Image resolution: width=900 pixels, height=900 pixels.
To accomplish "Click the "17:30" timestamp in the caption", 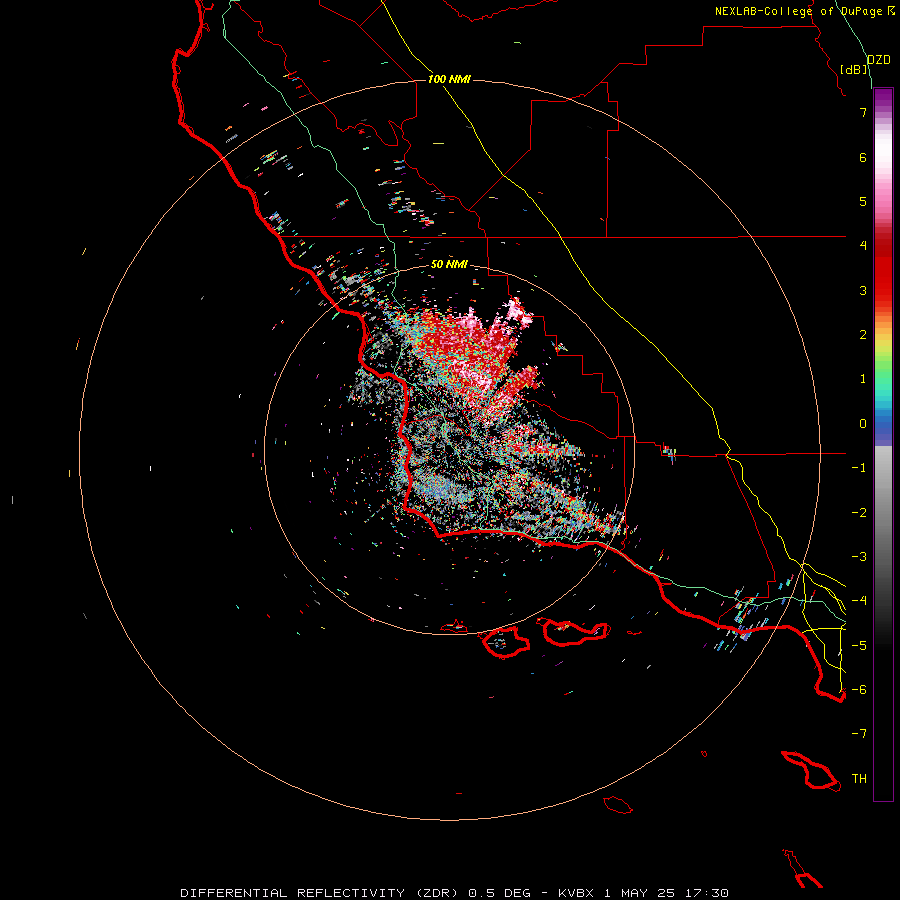I will coord(708,893).
